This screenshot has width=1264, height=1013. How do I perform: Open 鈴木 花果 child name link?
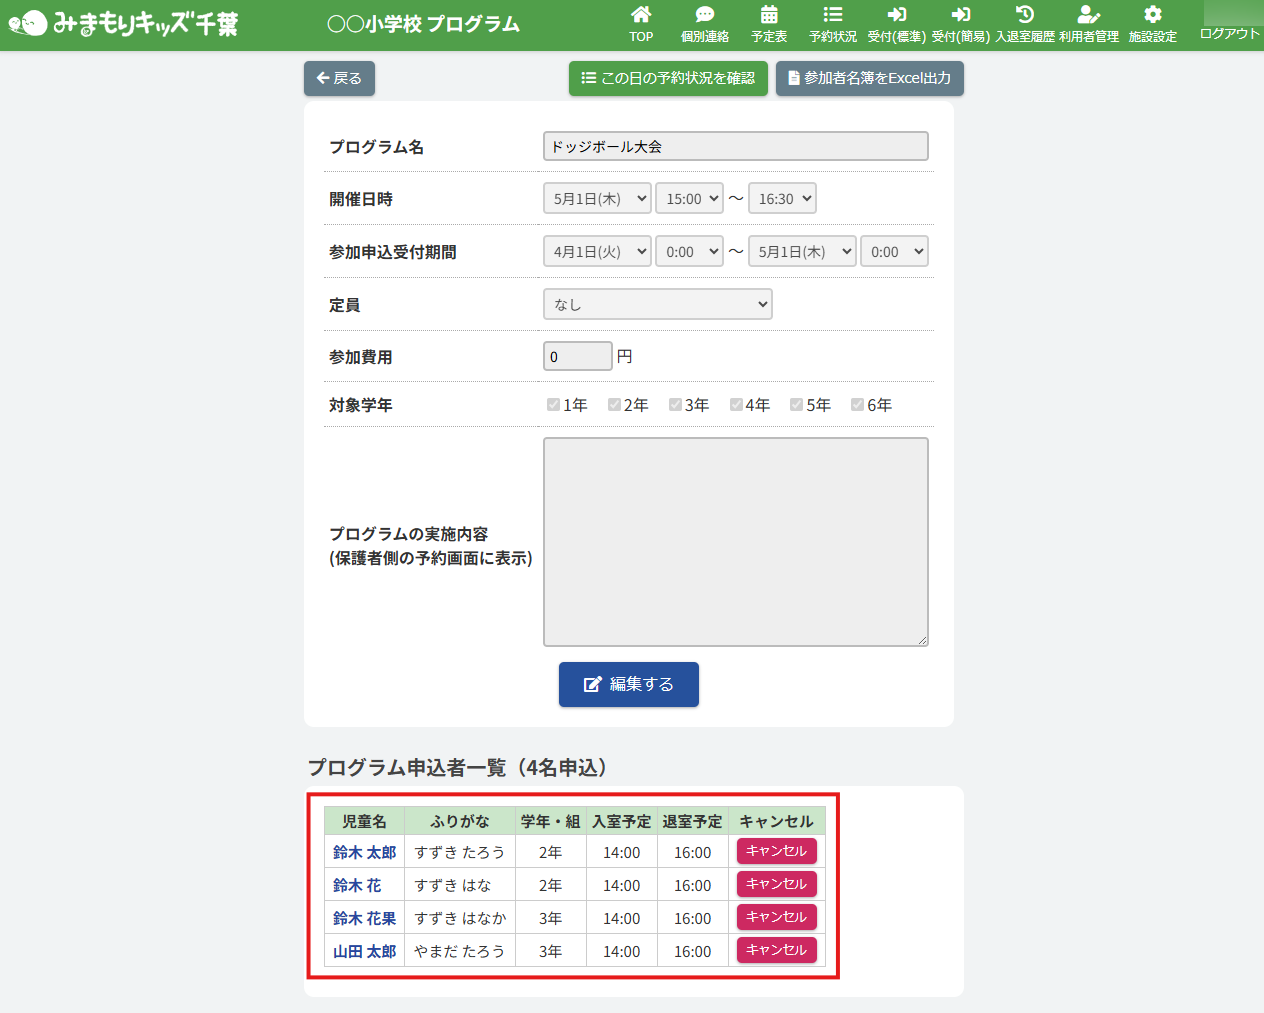click(x=364, y=918)
